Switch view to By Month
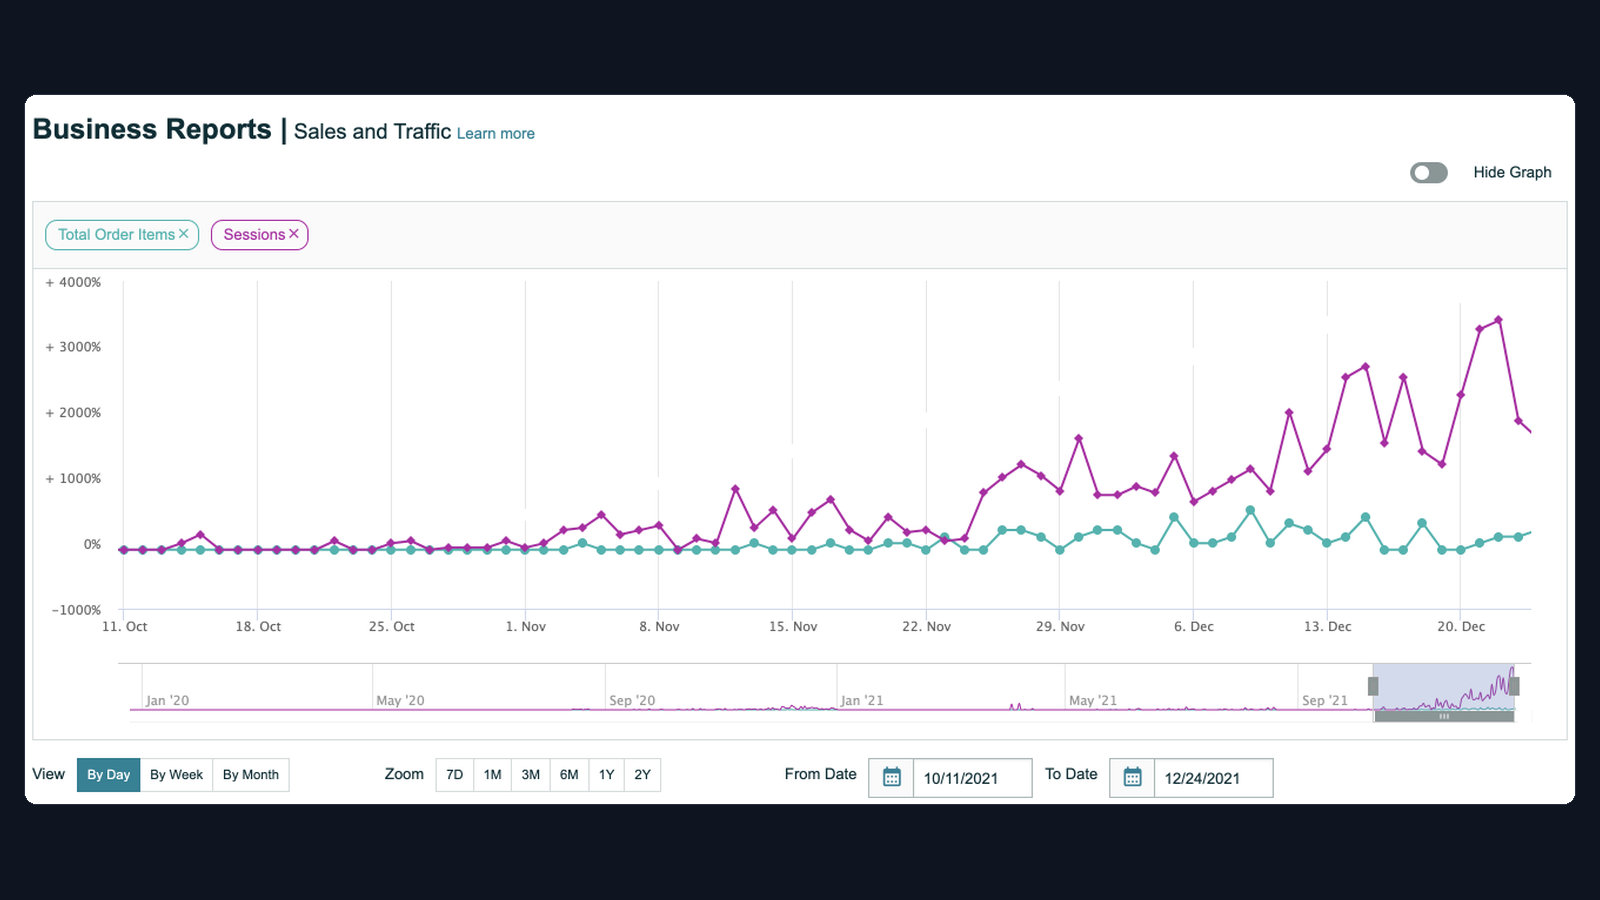The height and width of the screenshot is (900, 1600). 251,775
